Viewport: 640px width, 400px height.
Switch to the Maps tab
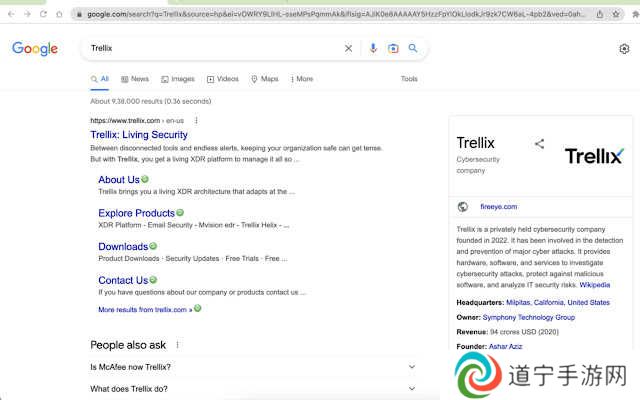click(x=264, y=79)
